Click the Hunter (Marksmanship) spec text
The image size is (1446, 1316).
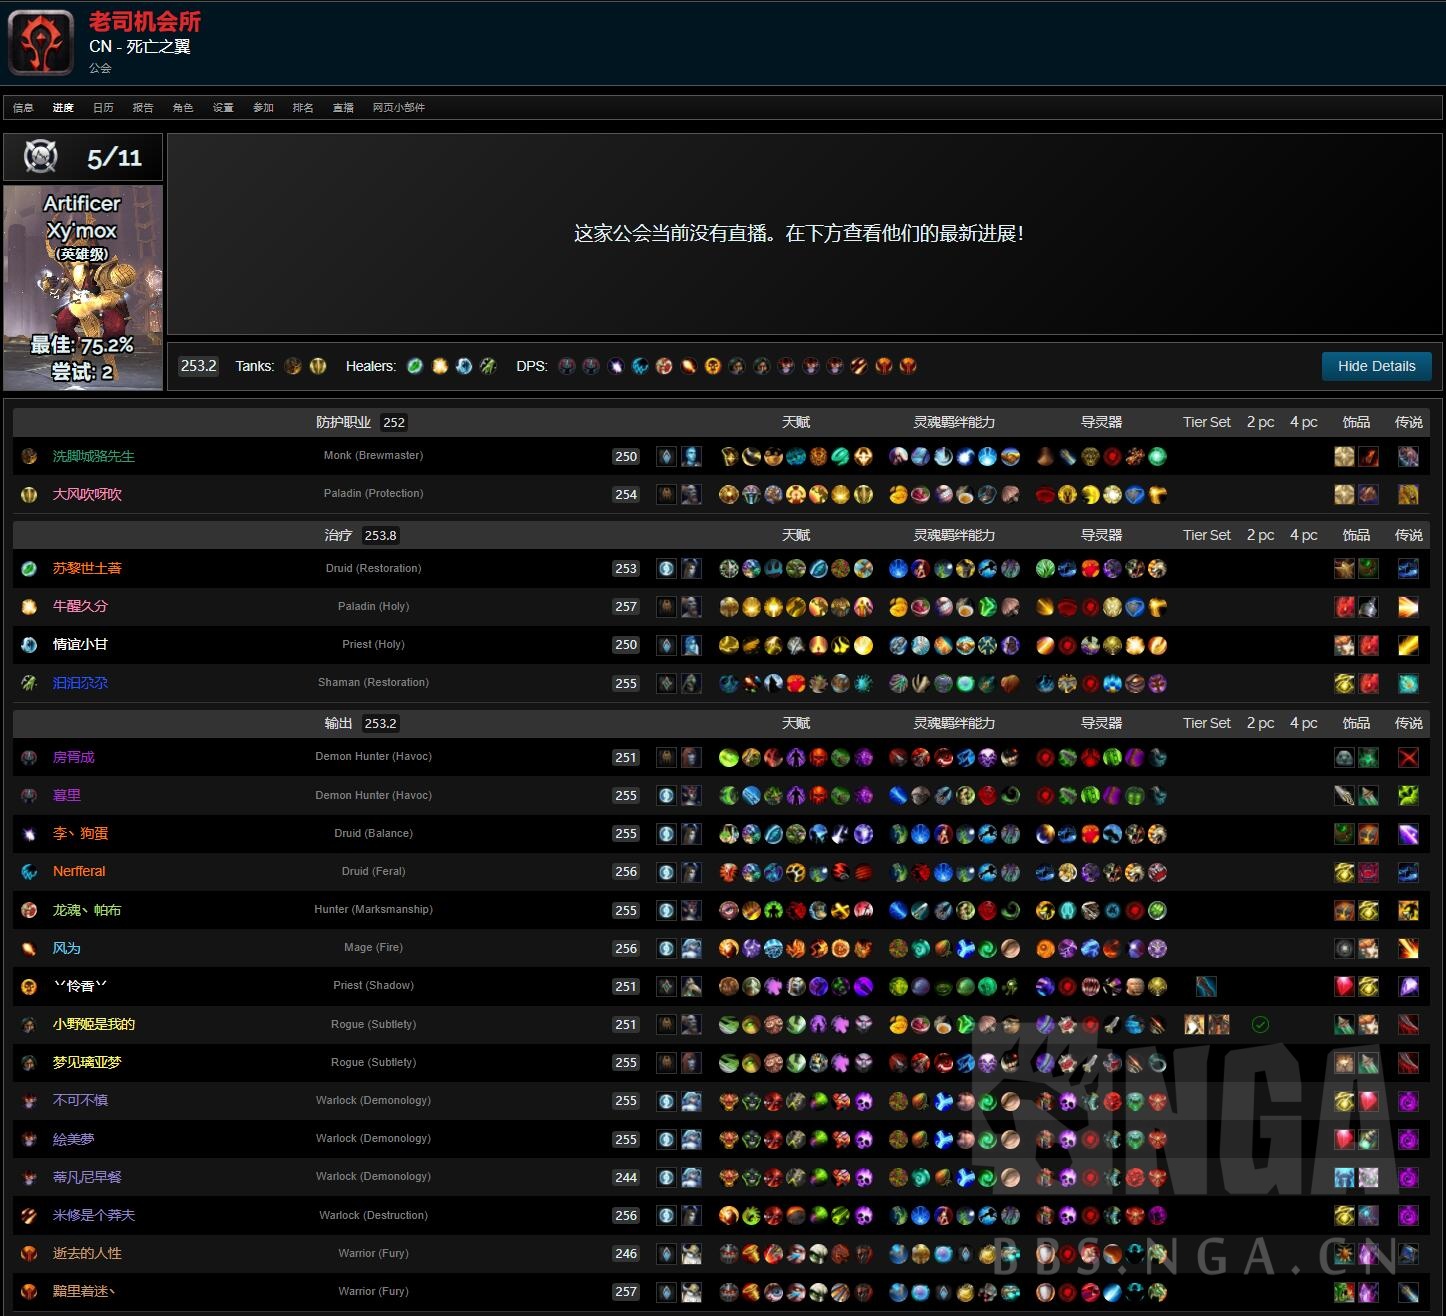(x=373, y=909)
